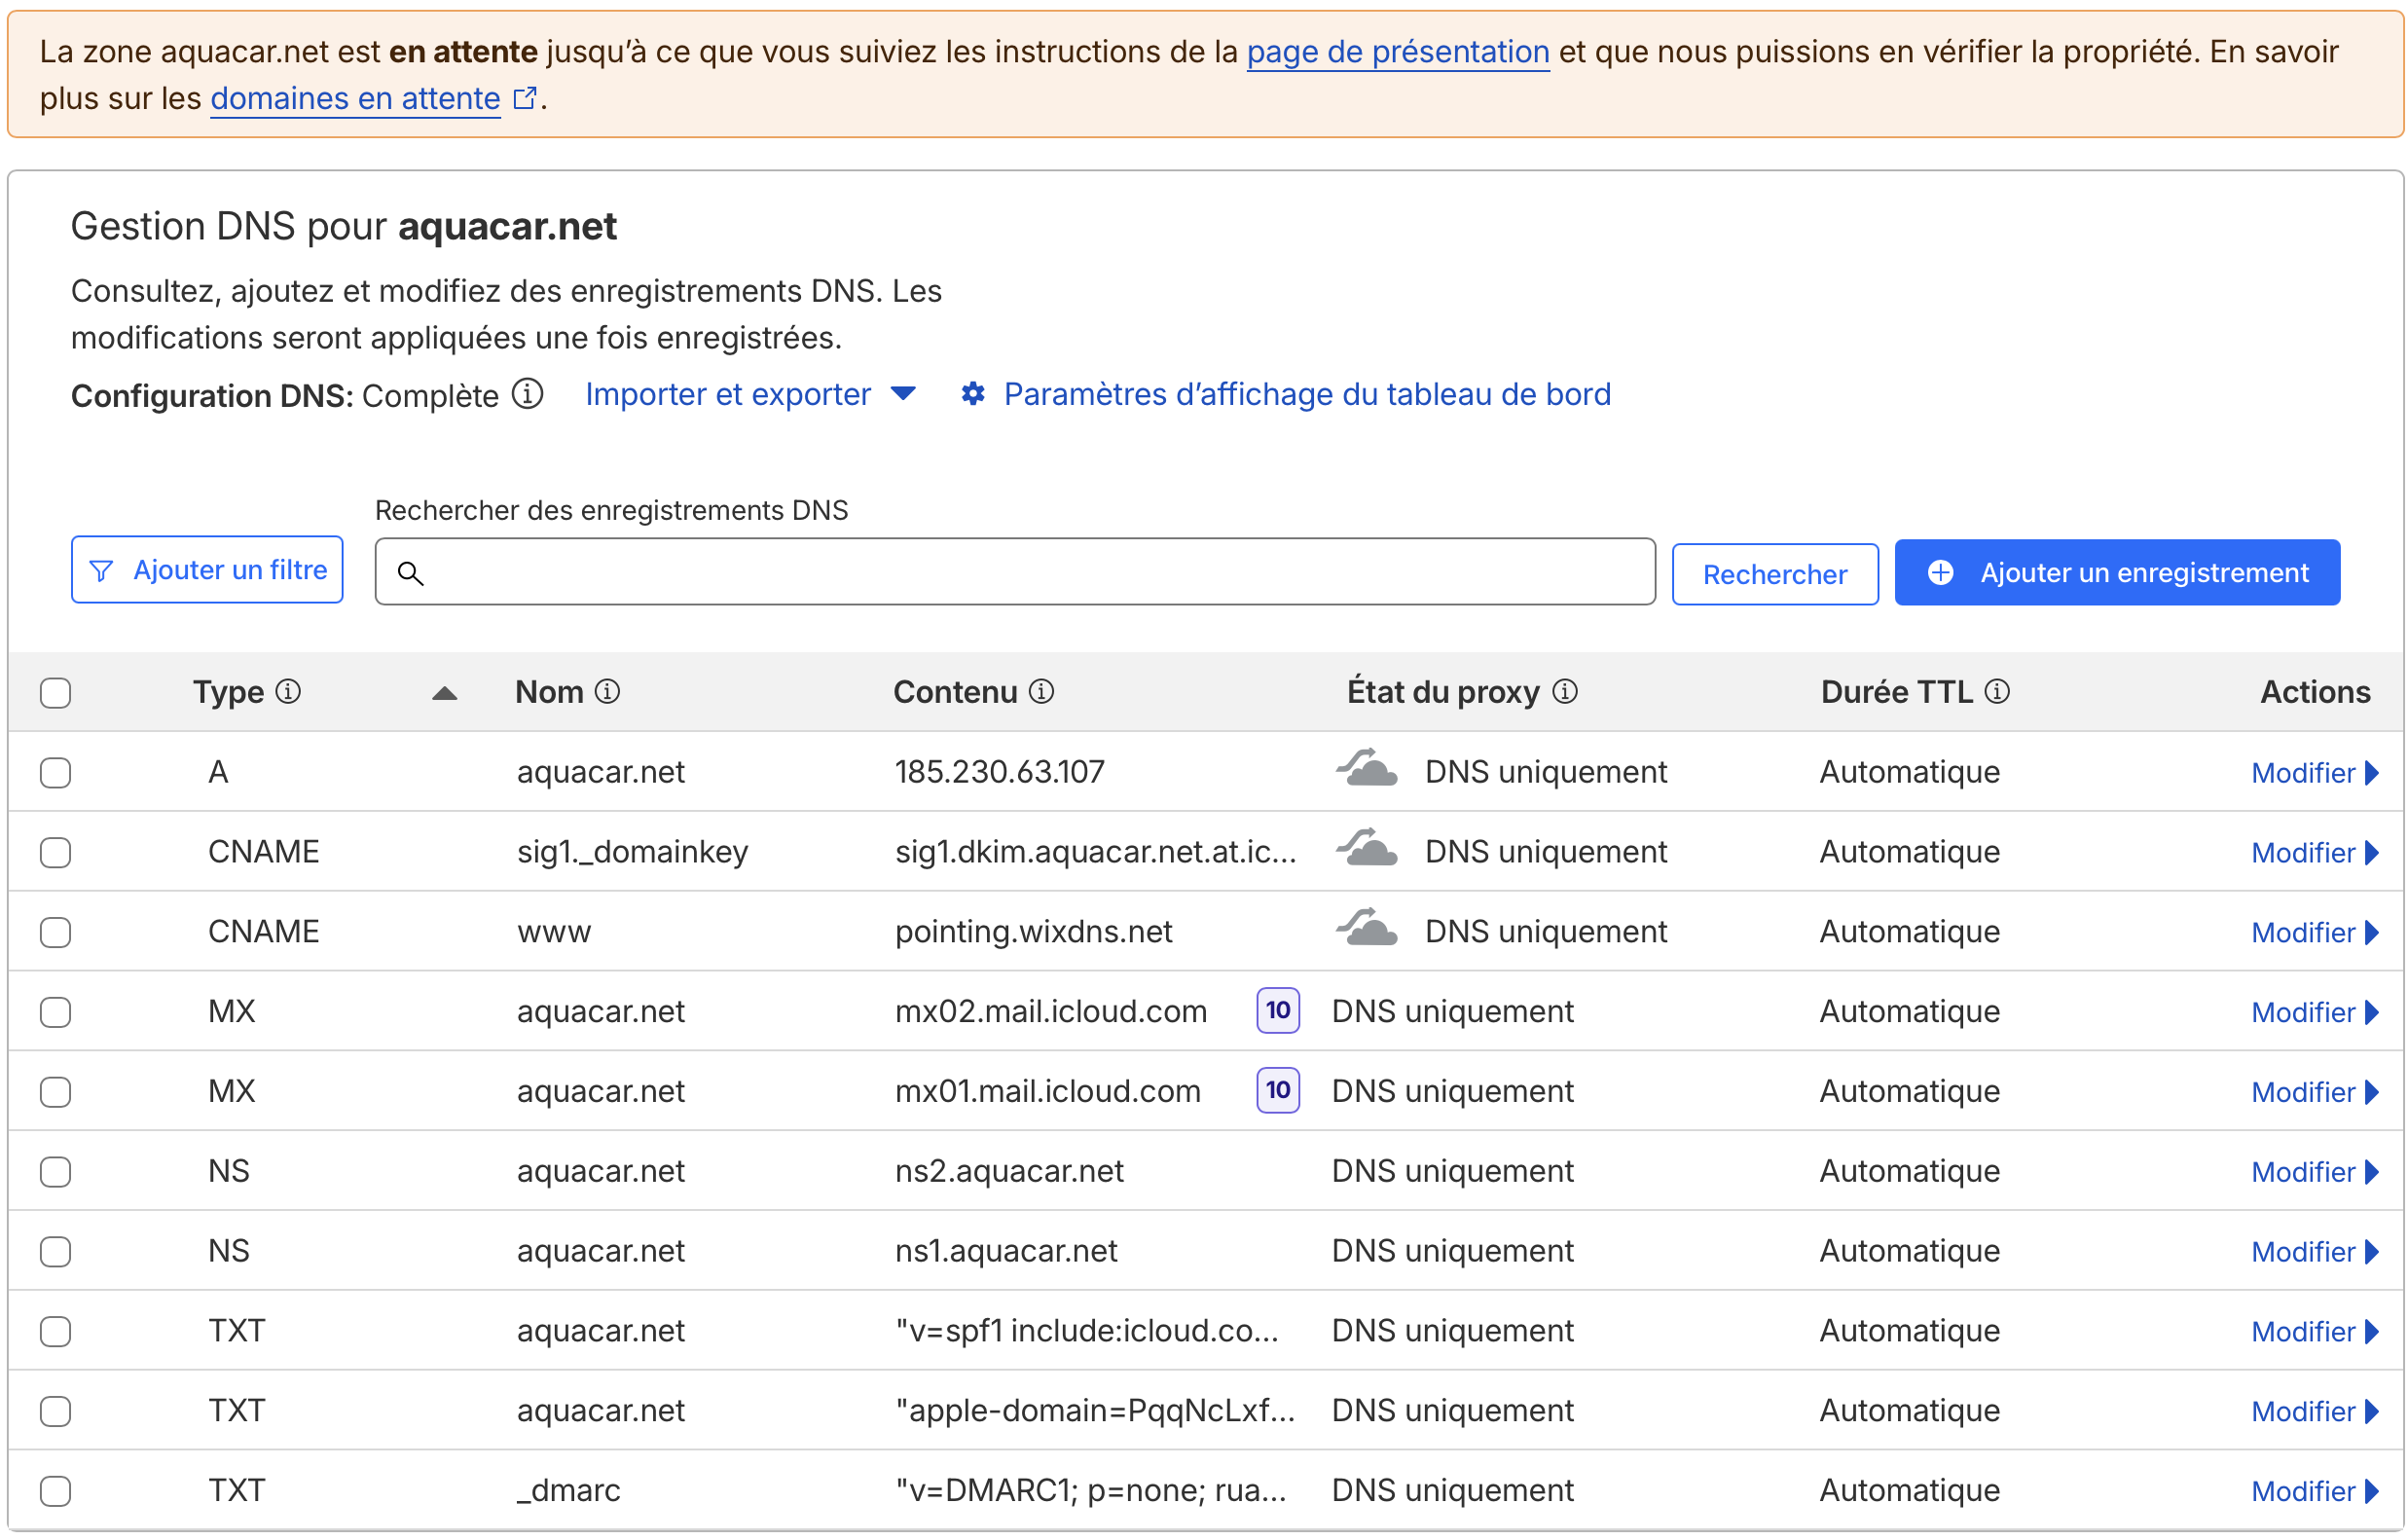Click the gear icon for dashboard display settings
This screenshot has width=2408, height=1540.
[972, 394]
